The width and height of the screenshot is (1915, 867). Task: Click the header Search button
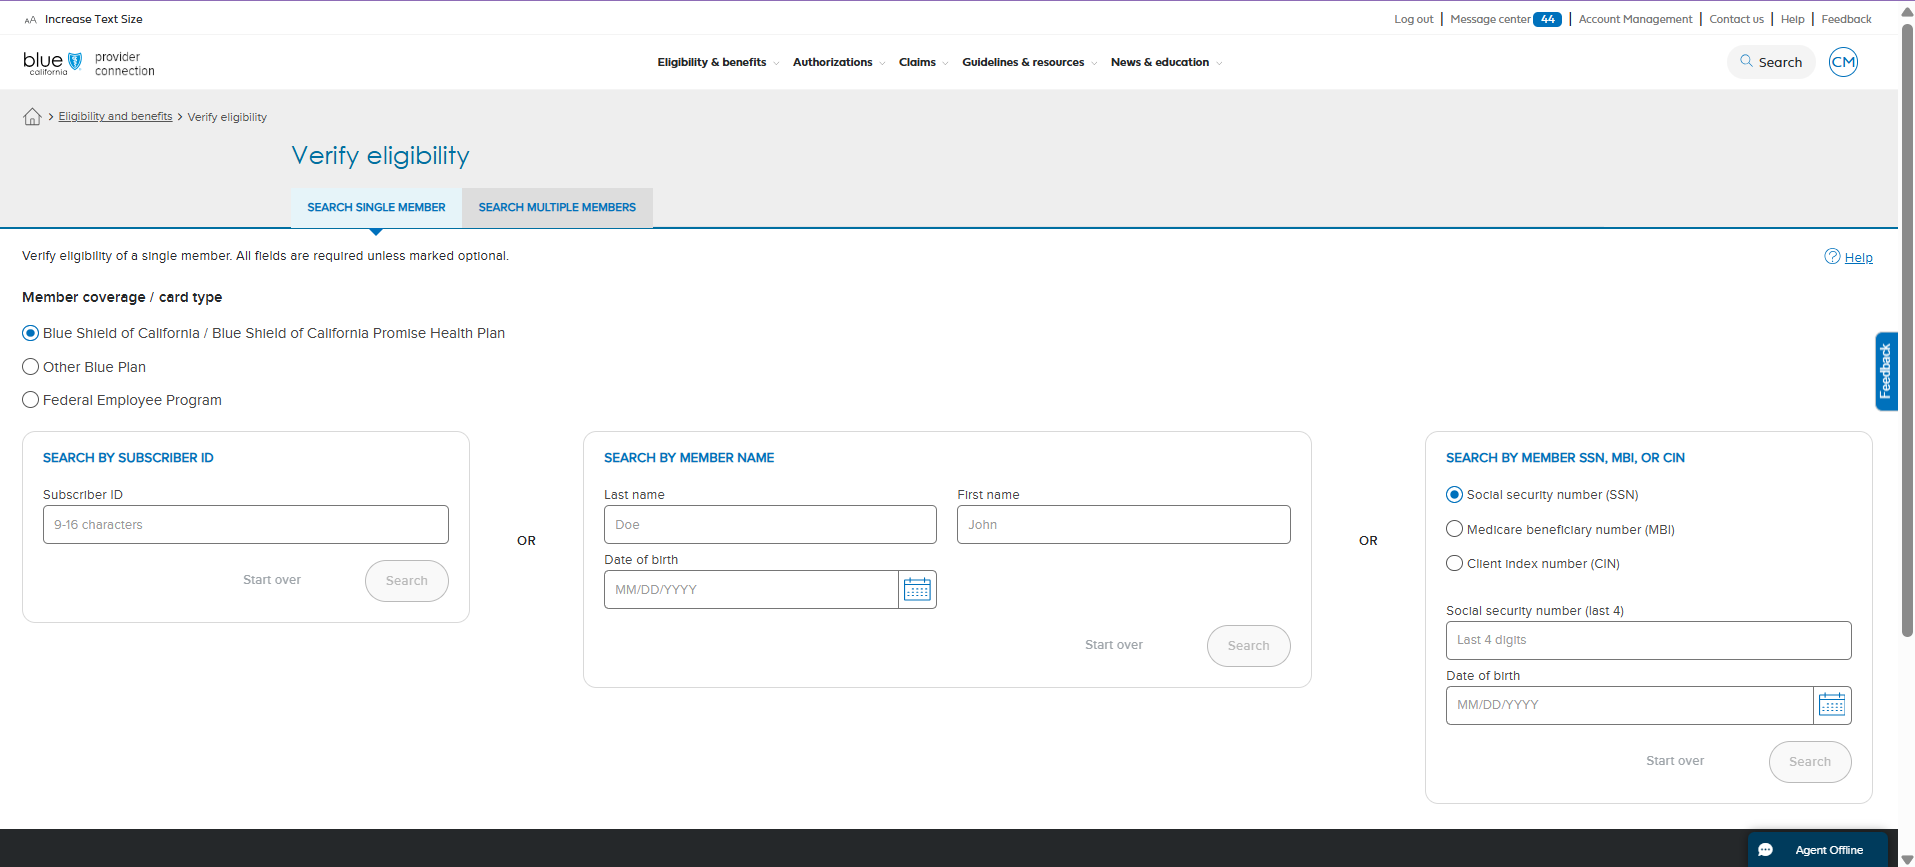tap(1771, 62)
